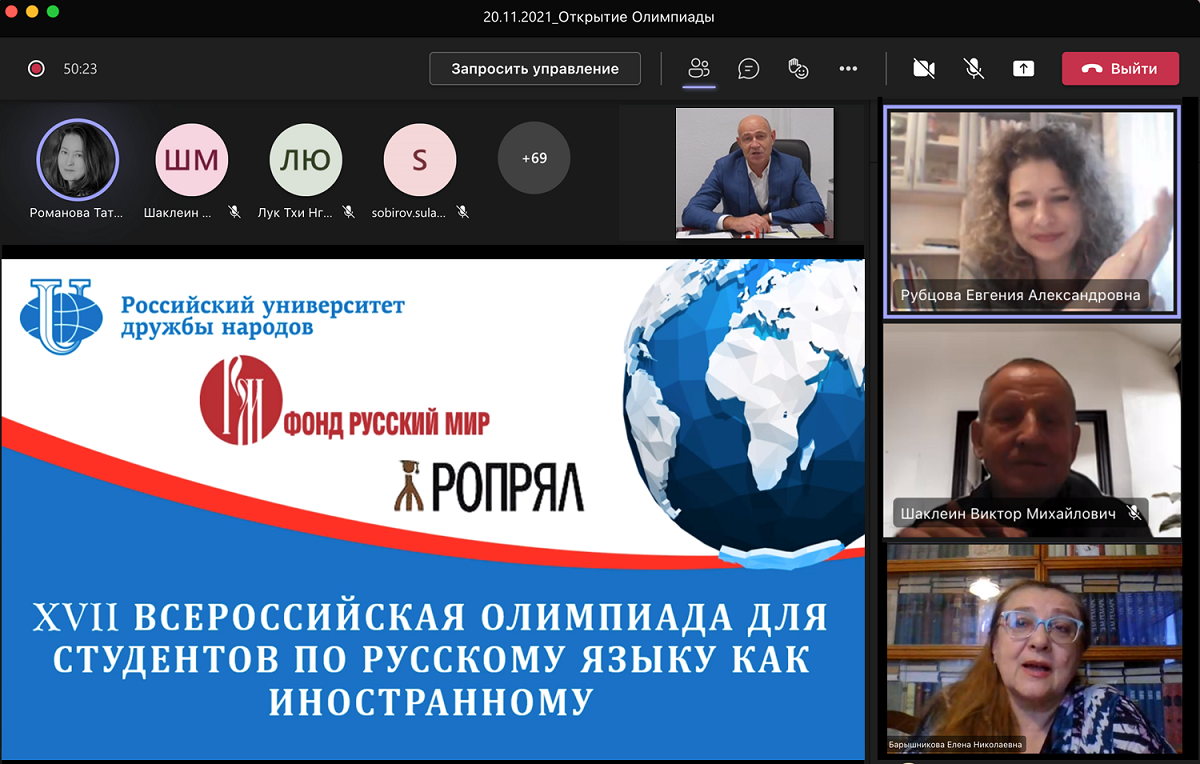Screen dimensions: 1200x764
Task: Click muted mic icon beside Шаклеин avatar name
Action: (x=234, y=212)
